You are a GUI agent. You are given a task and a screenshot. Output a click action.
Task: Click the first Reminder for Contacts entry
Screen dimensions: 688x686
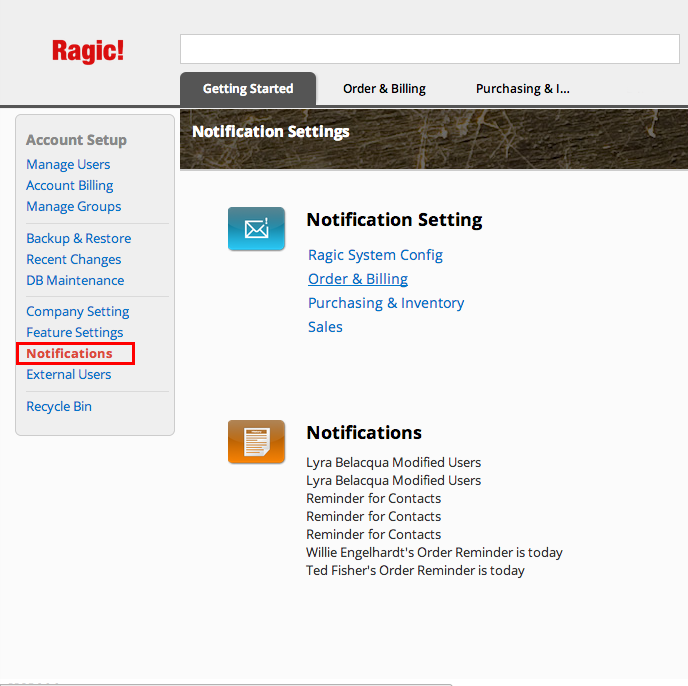[373, 498]
